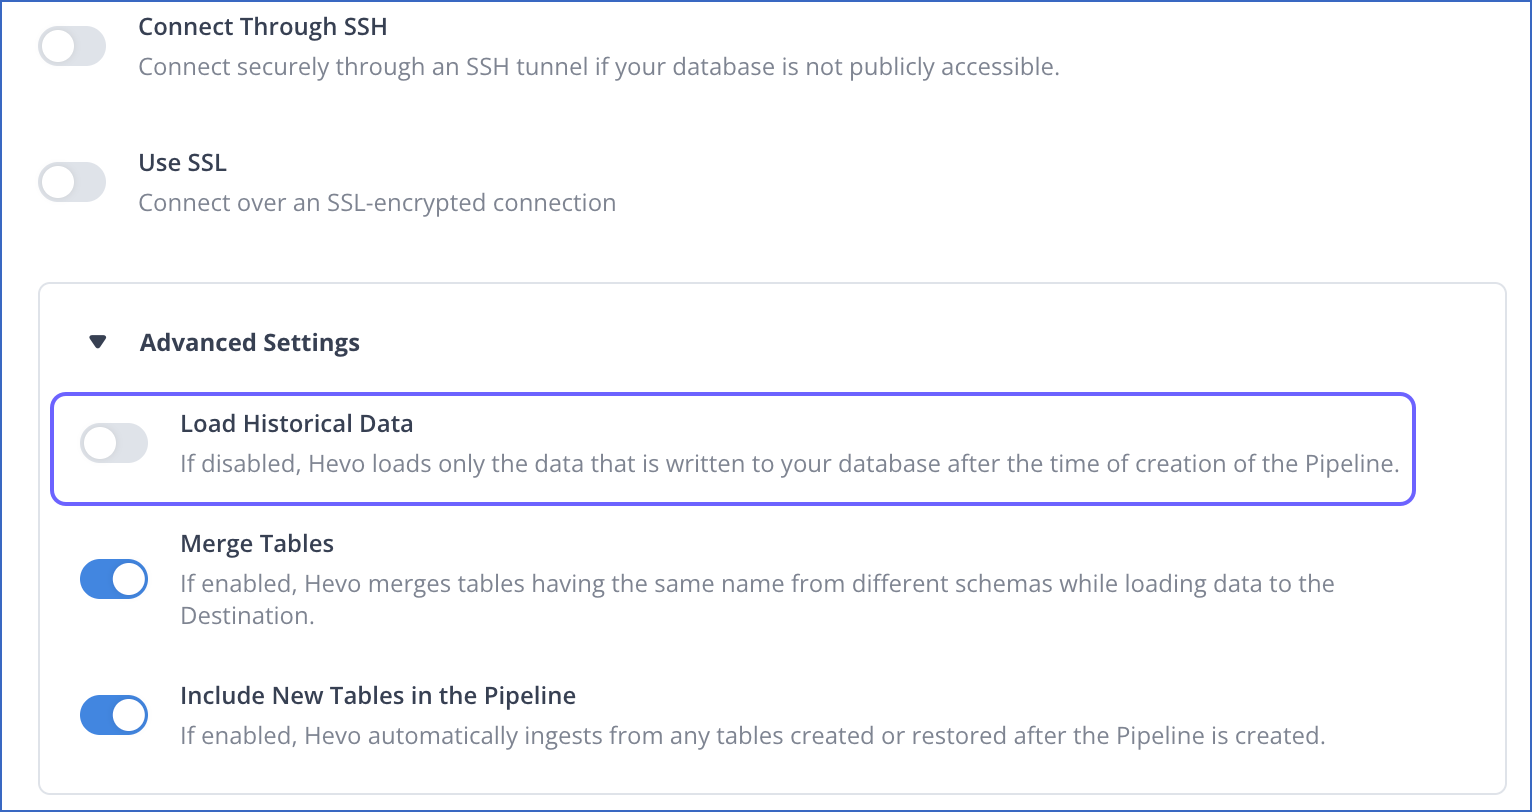
Task: Click the Merge Tables title text
Action: click(257, 544)
